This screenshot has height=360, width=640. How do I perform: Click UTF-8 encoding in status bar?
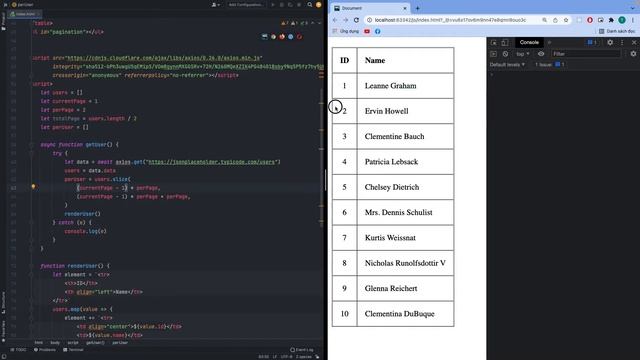[x=287, y=357]
